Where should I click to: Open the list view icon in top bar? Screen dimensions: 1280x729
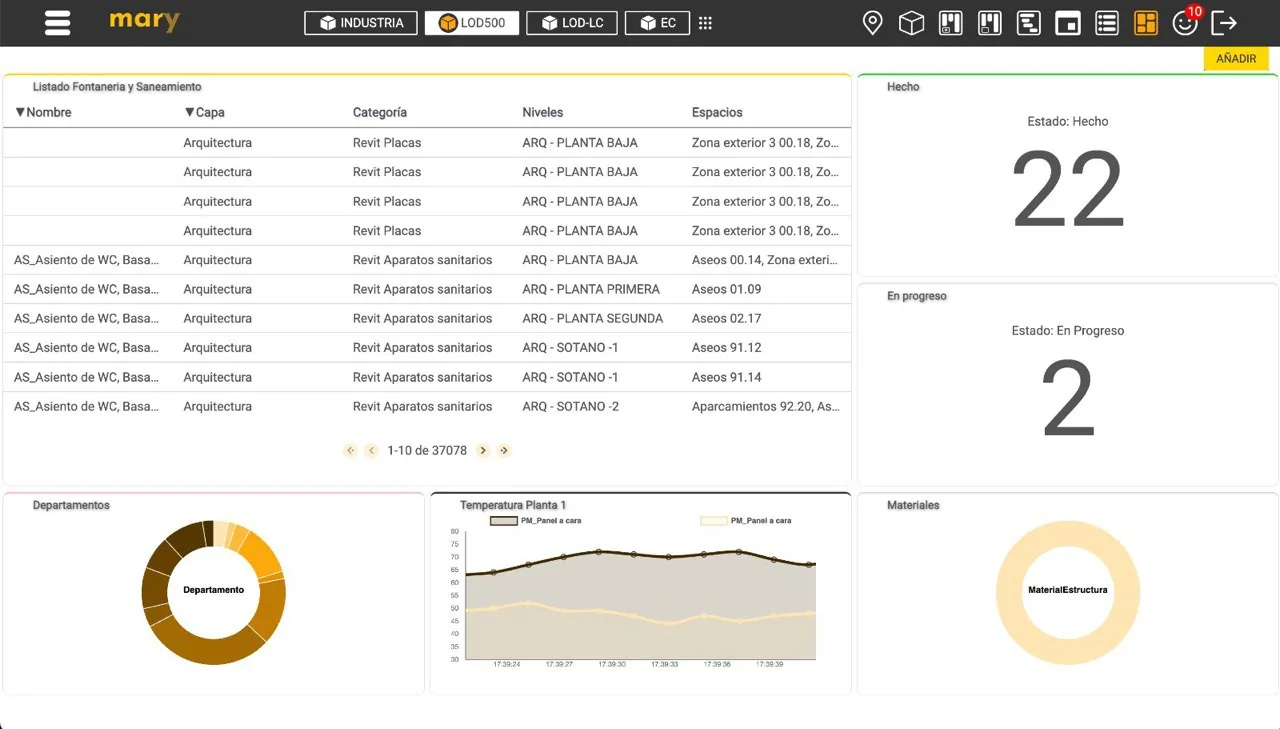1107,23
